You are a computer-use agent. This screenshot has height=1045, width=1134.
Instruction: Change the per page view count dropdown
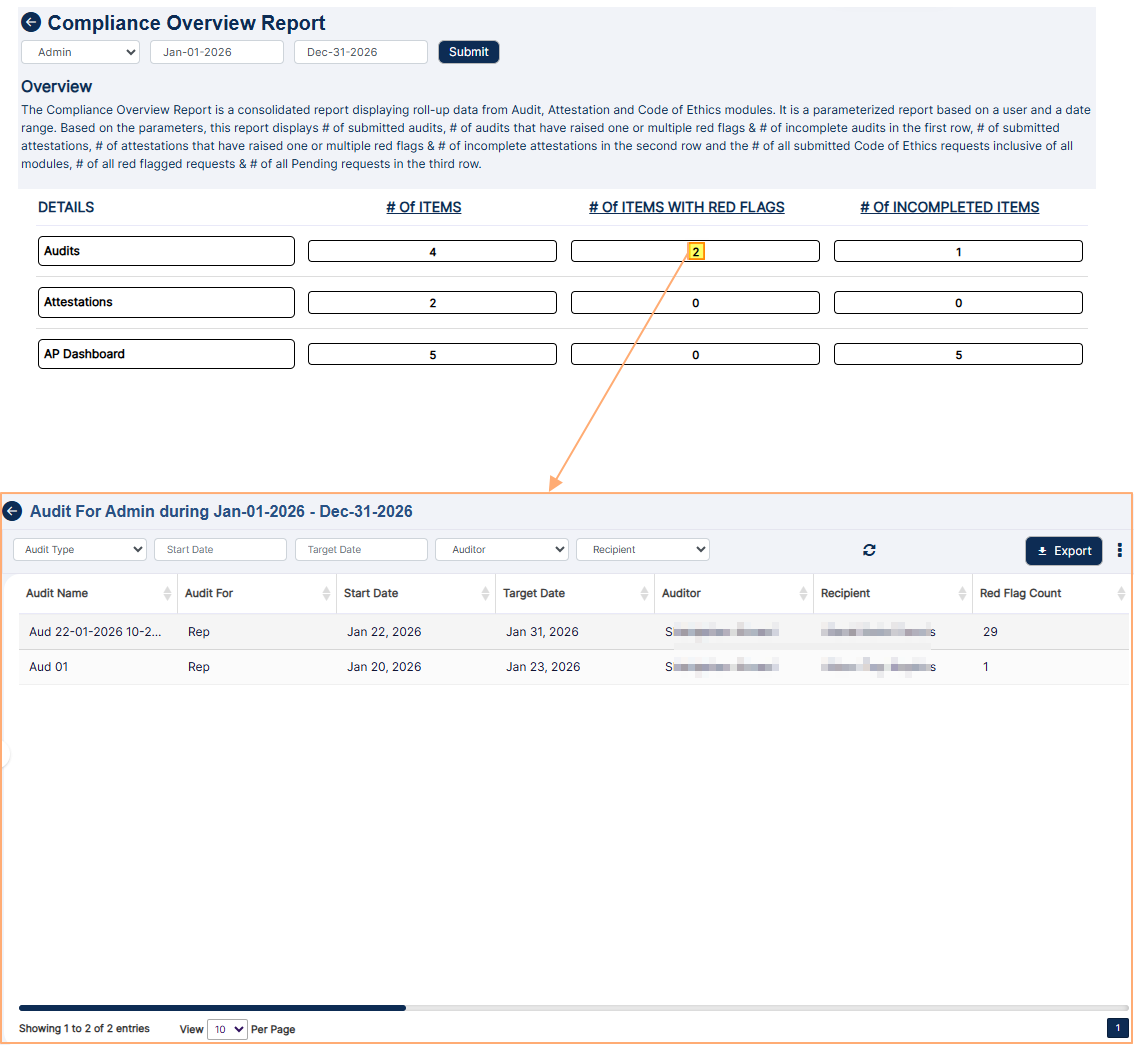(x=227, y=1029)
